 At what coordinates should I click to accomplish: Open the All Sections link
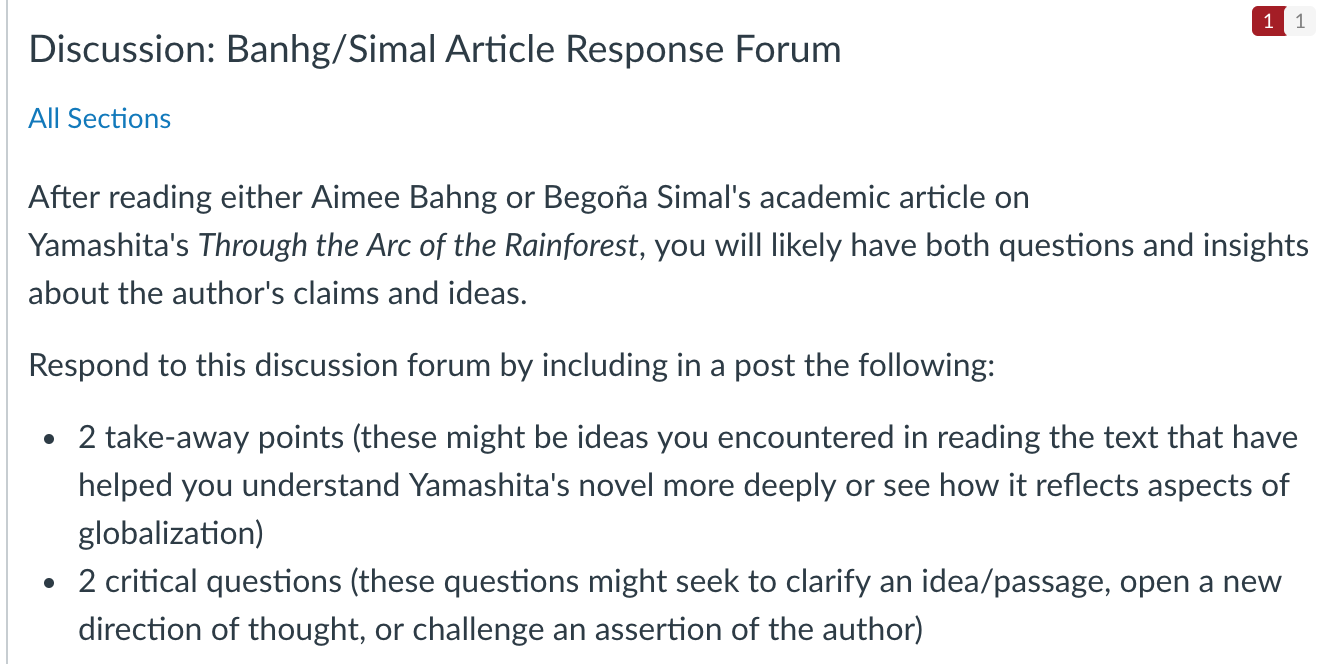click(x=100, y=119)
